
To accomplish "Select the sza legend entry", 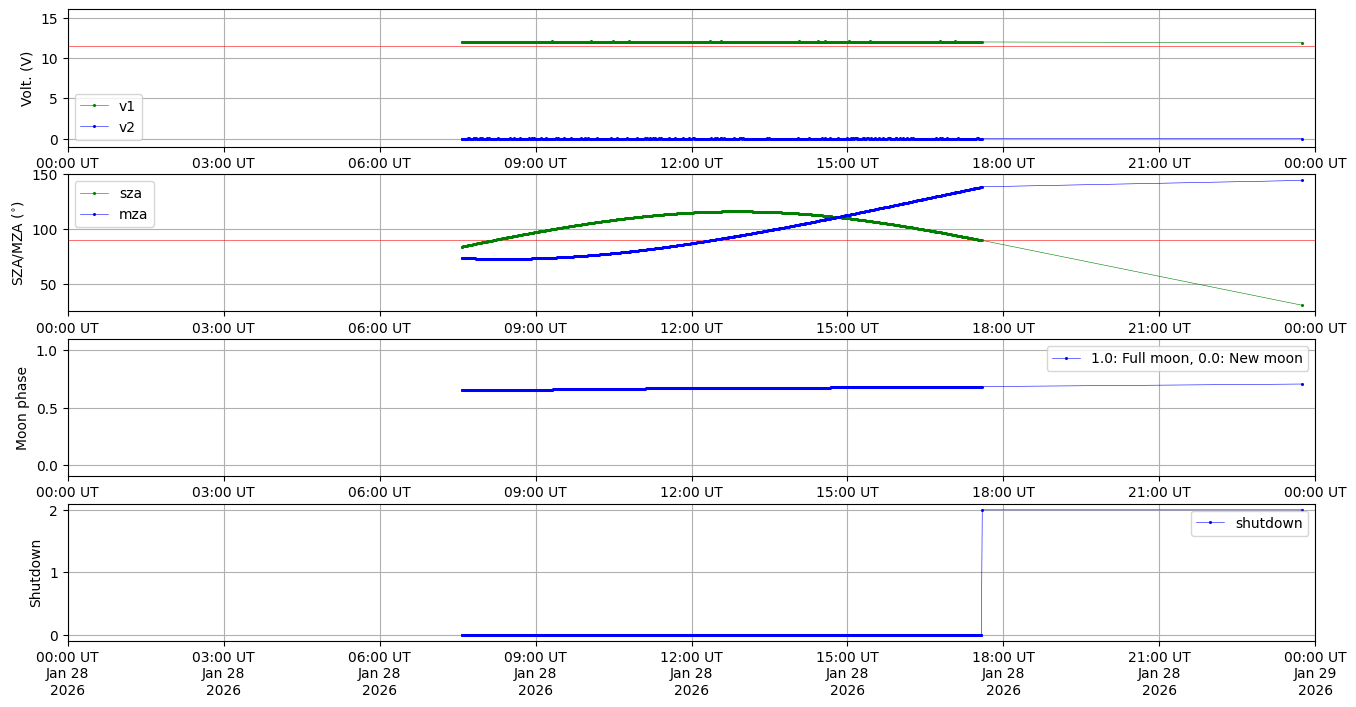I will coord(130,193).
